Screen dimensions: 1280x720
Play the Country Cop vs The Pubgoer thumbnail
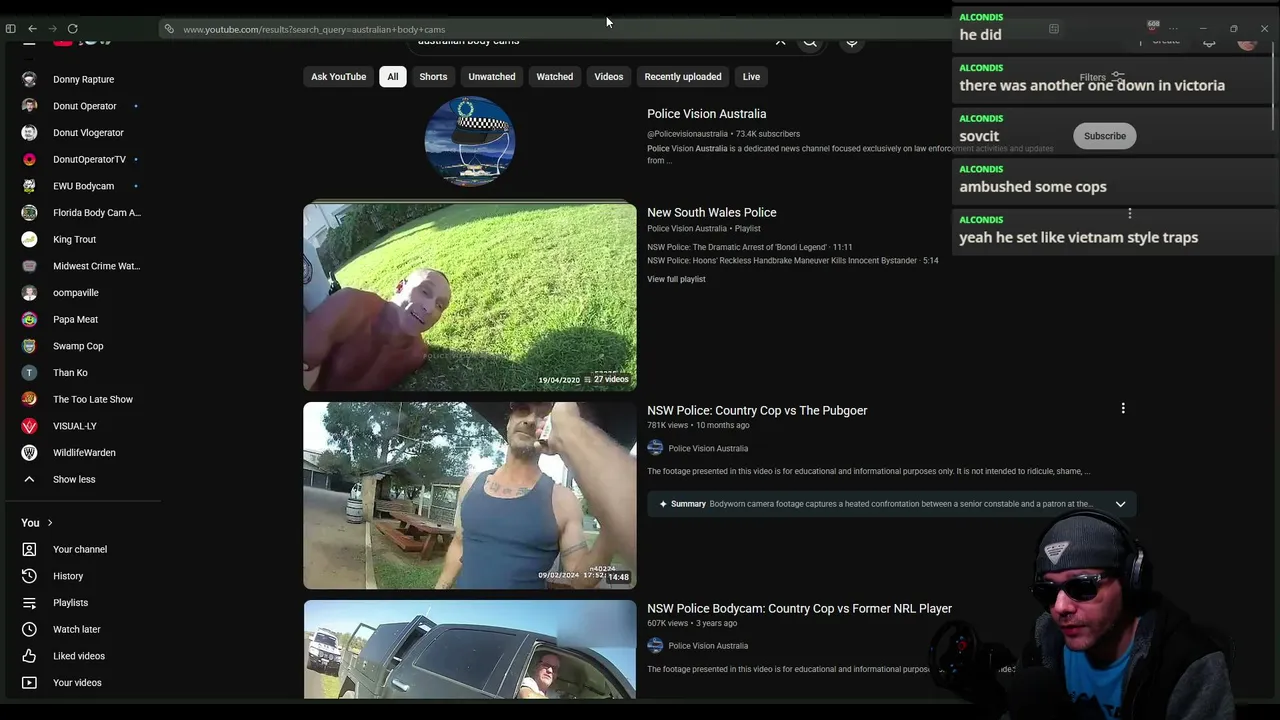[470, 496]
